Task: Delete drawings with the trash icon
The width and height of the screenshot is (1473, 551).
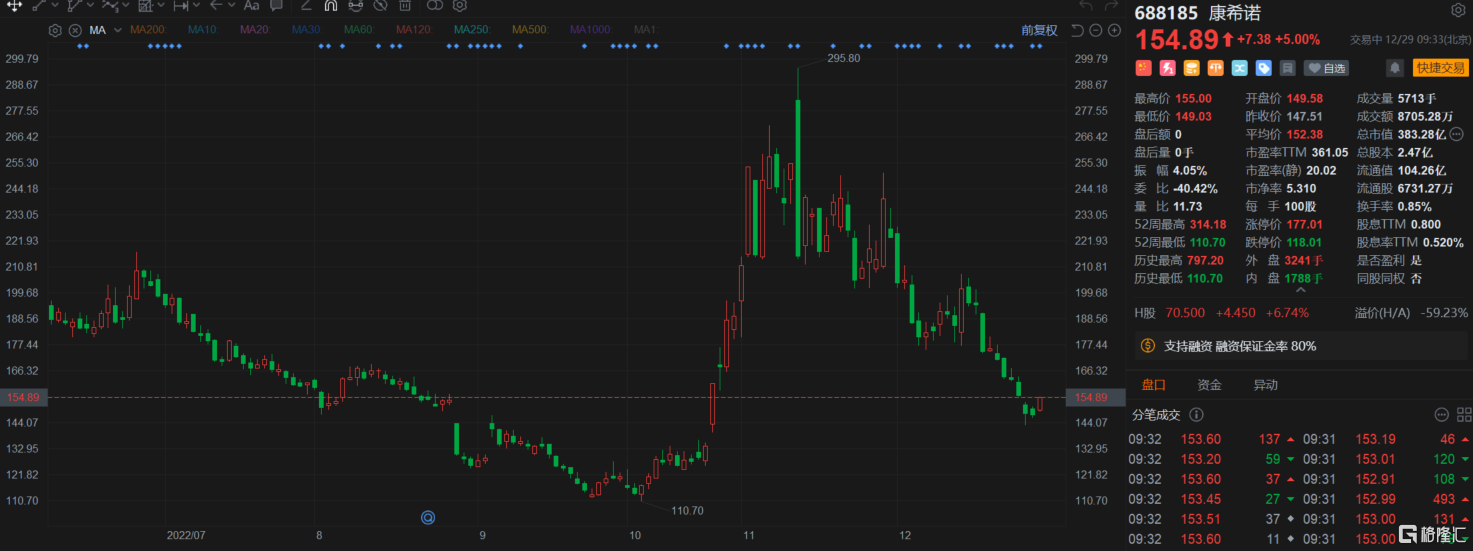Action: [x=405, y=5]
